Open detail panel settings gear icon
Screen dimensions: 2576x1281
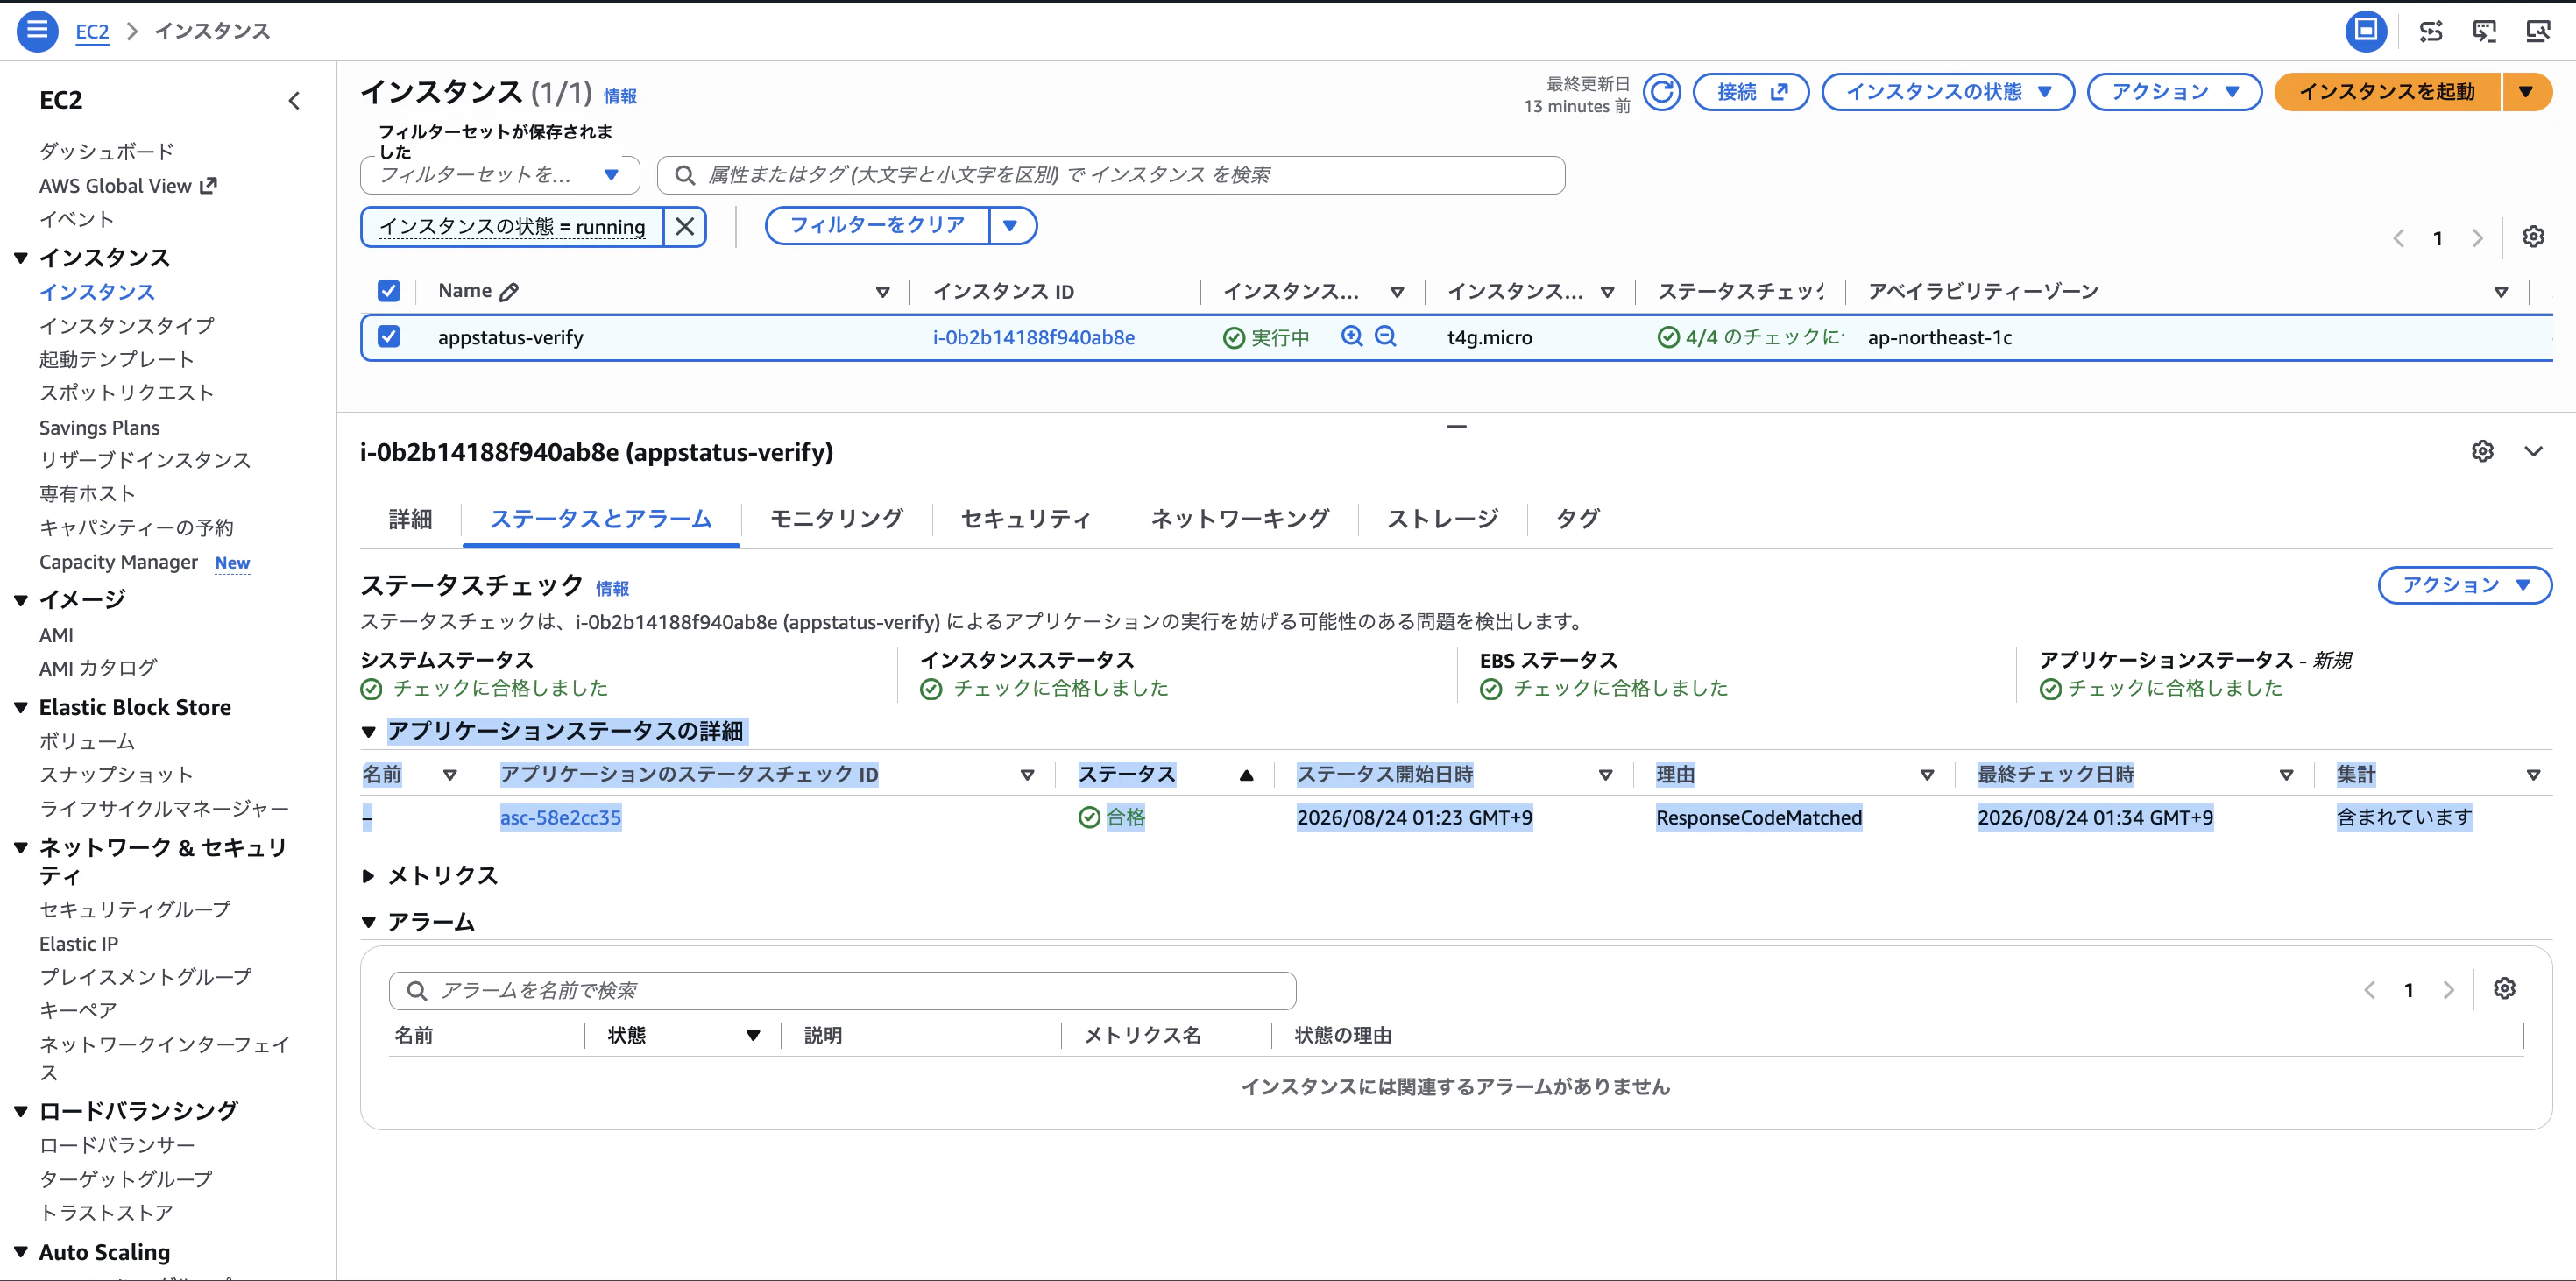click(x=2482, y=451)
